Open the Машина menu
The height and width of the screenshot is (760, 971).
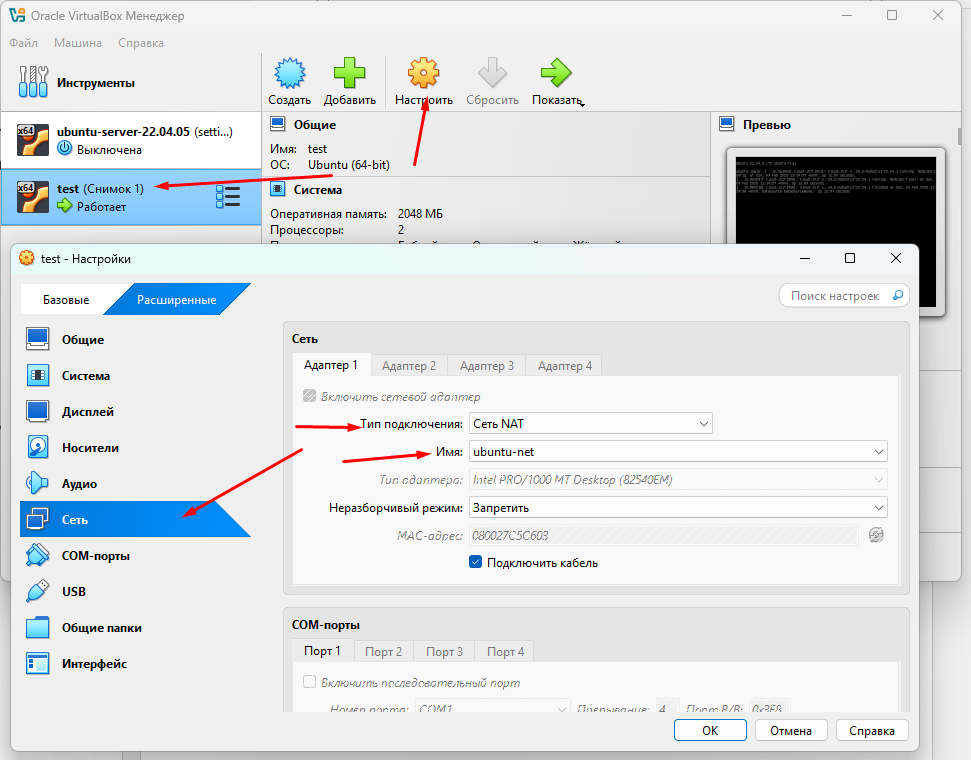click(77, 43)
